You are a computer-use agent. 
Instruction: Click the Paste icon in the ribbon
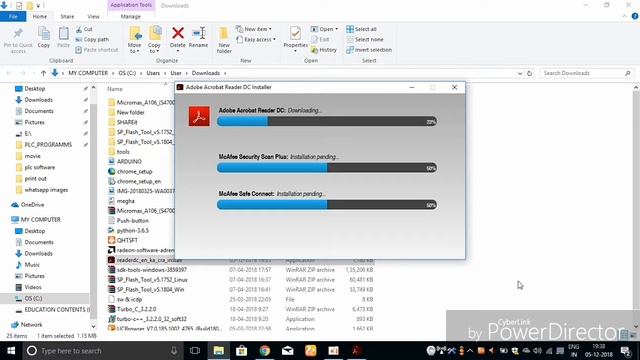point(63,37)
